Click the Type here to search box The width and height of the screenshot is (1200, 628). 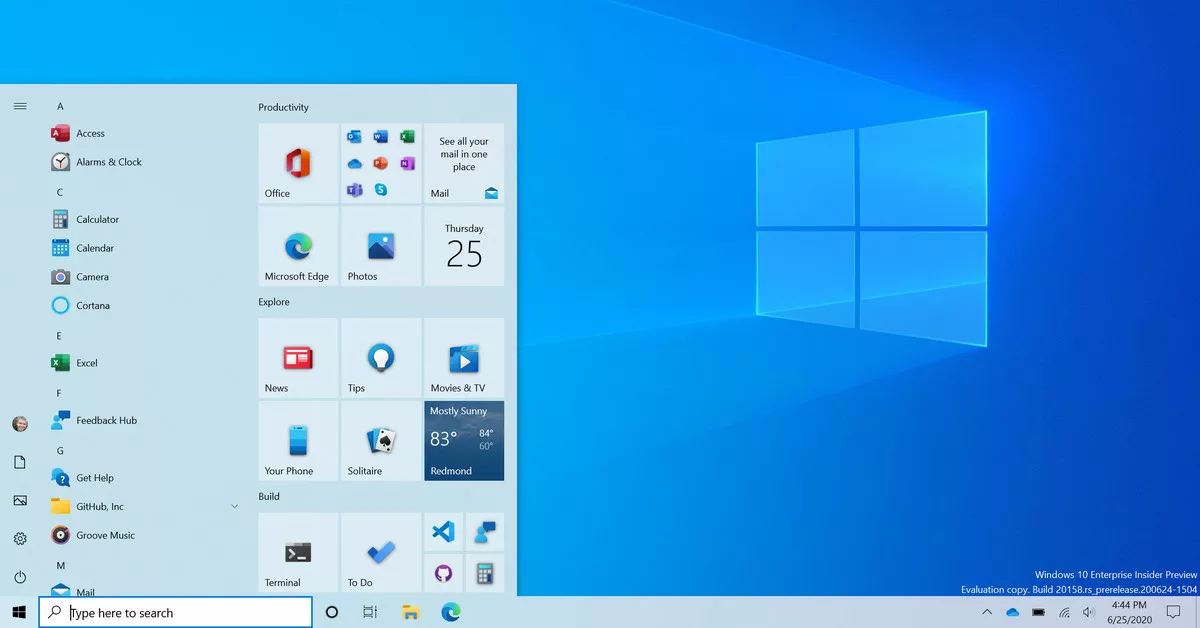[x=176, y=612]
